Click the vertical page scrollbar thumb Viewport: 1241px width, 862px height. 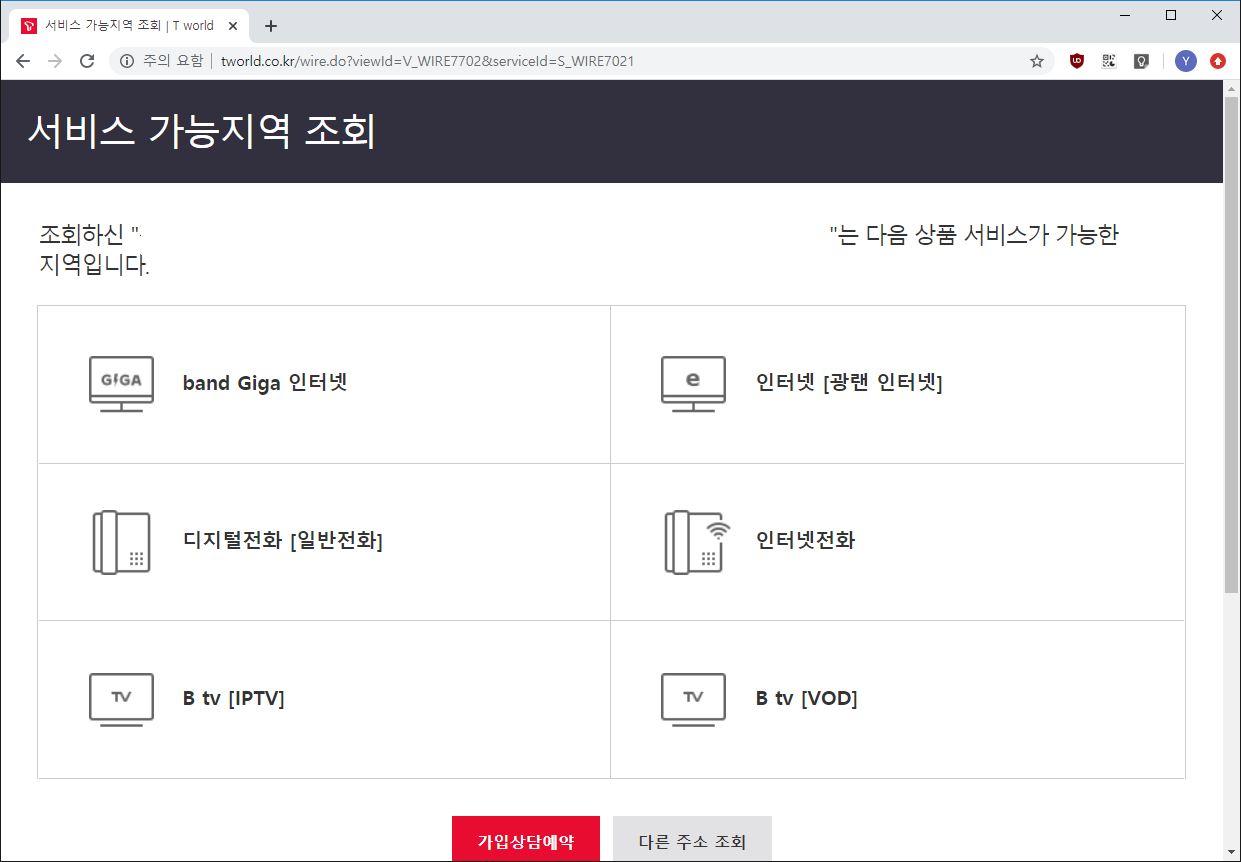click(1232, 345)
